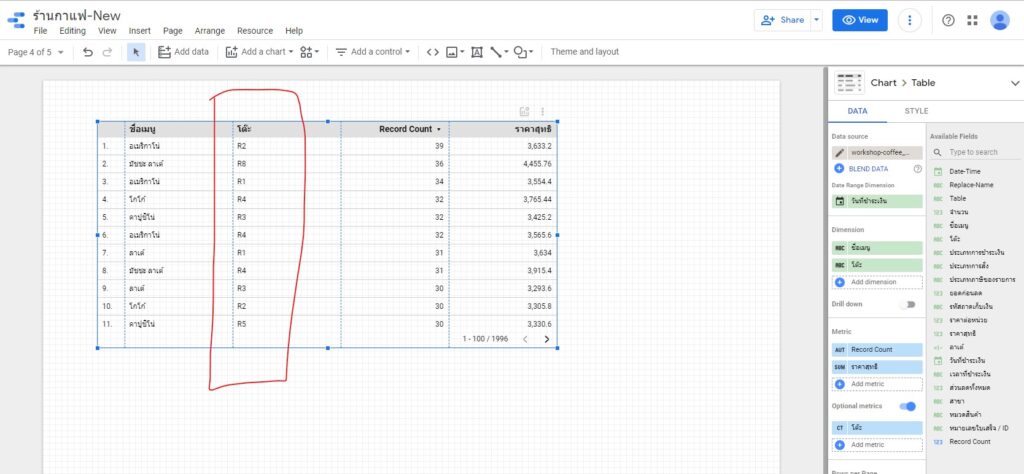Switch to the DATA tab

coord(857,111)
